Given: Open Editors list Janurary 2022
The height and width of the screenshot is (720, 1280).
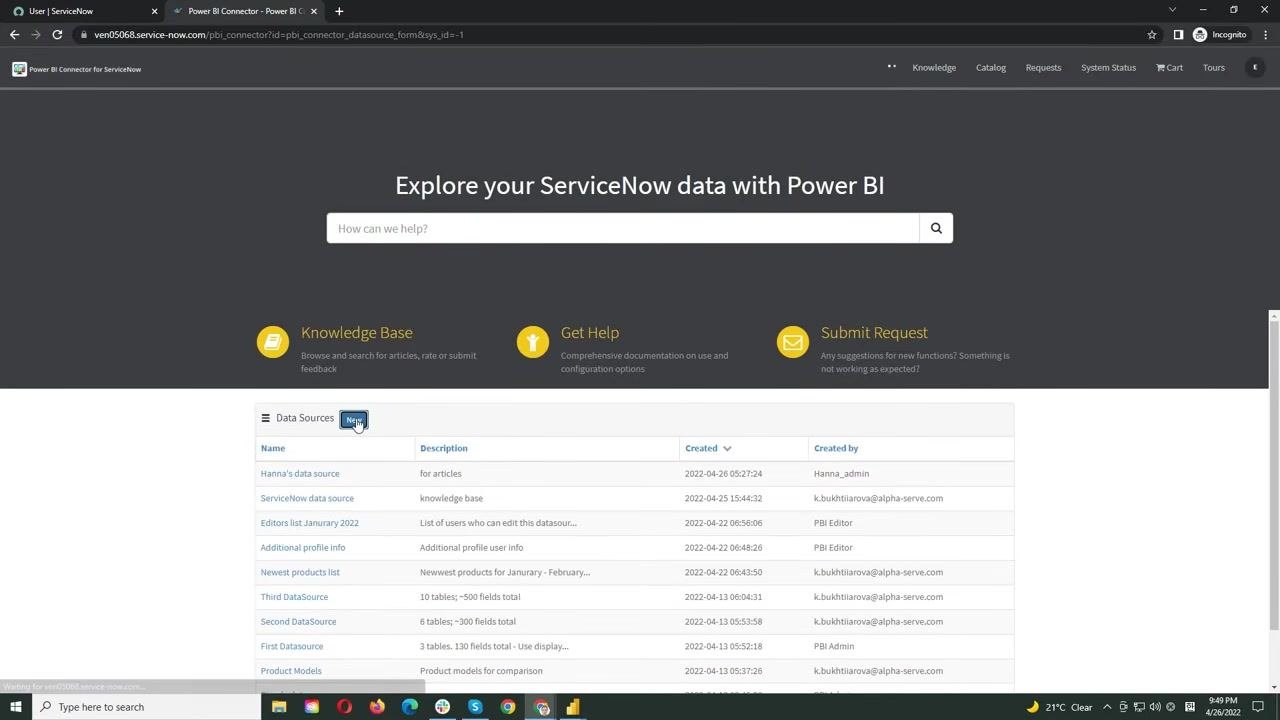Looking at the screenshot, I should coord(310,523).
